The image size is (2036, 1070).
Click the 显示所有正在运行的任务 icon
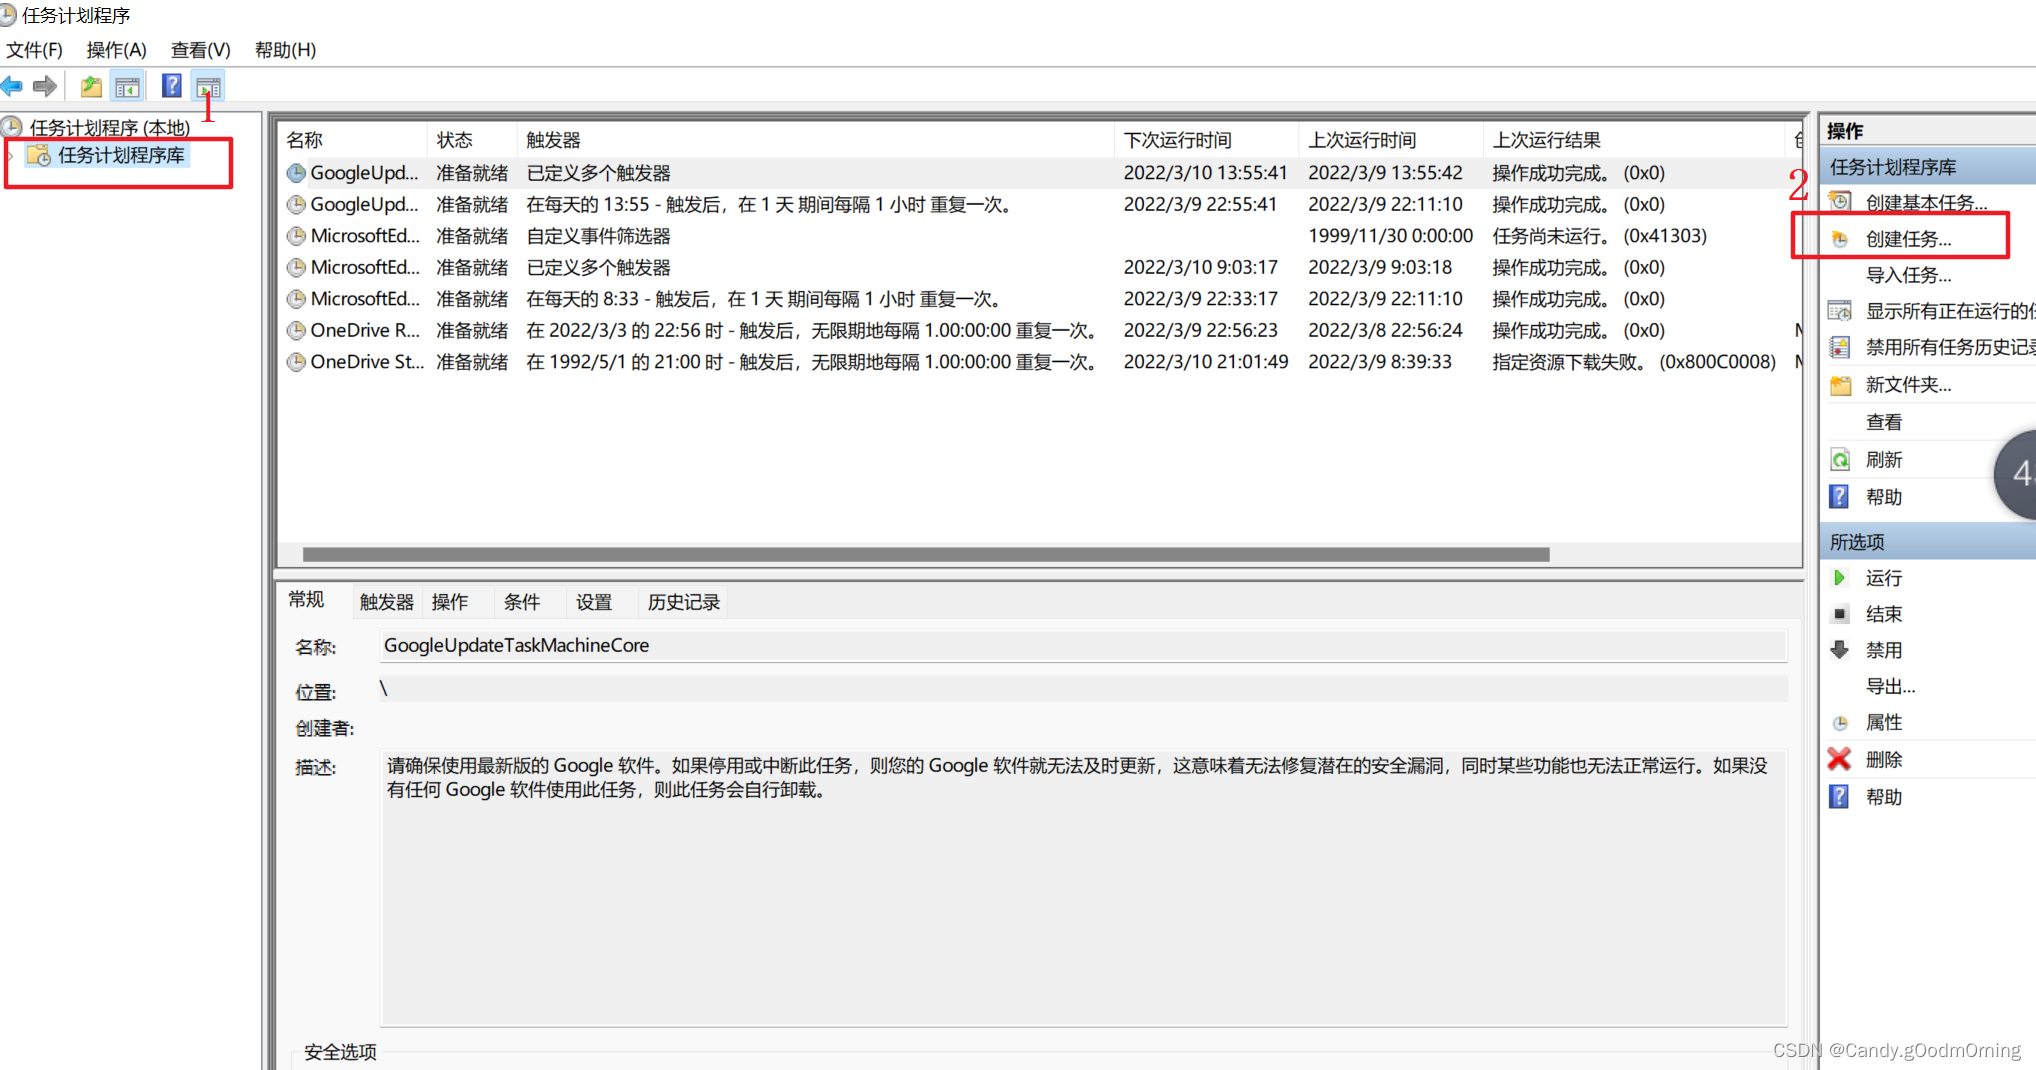tap(1840, 311)
